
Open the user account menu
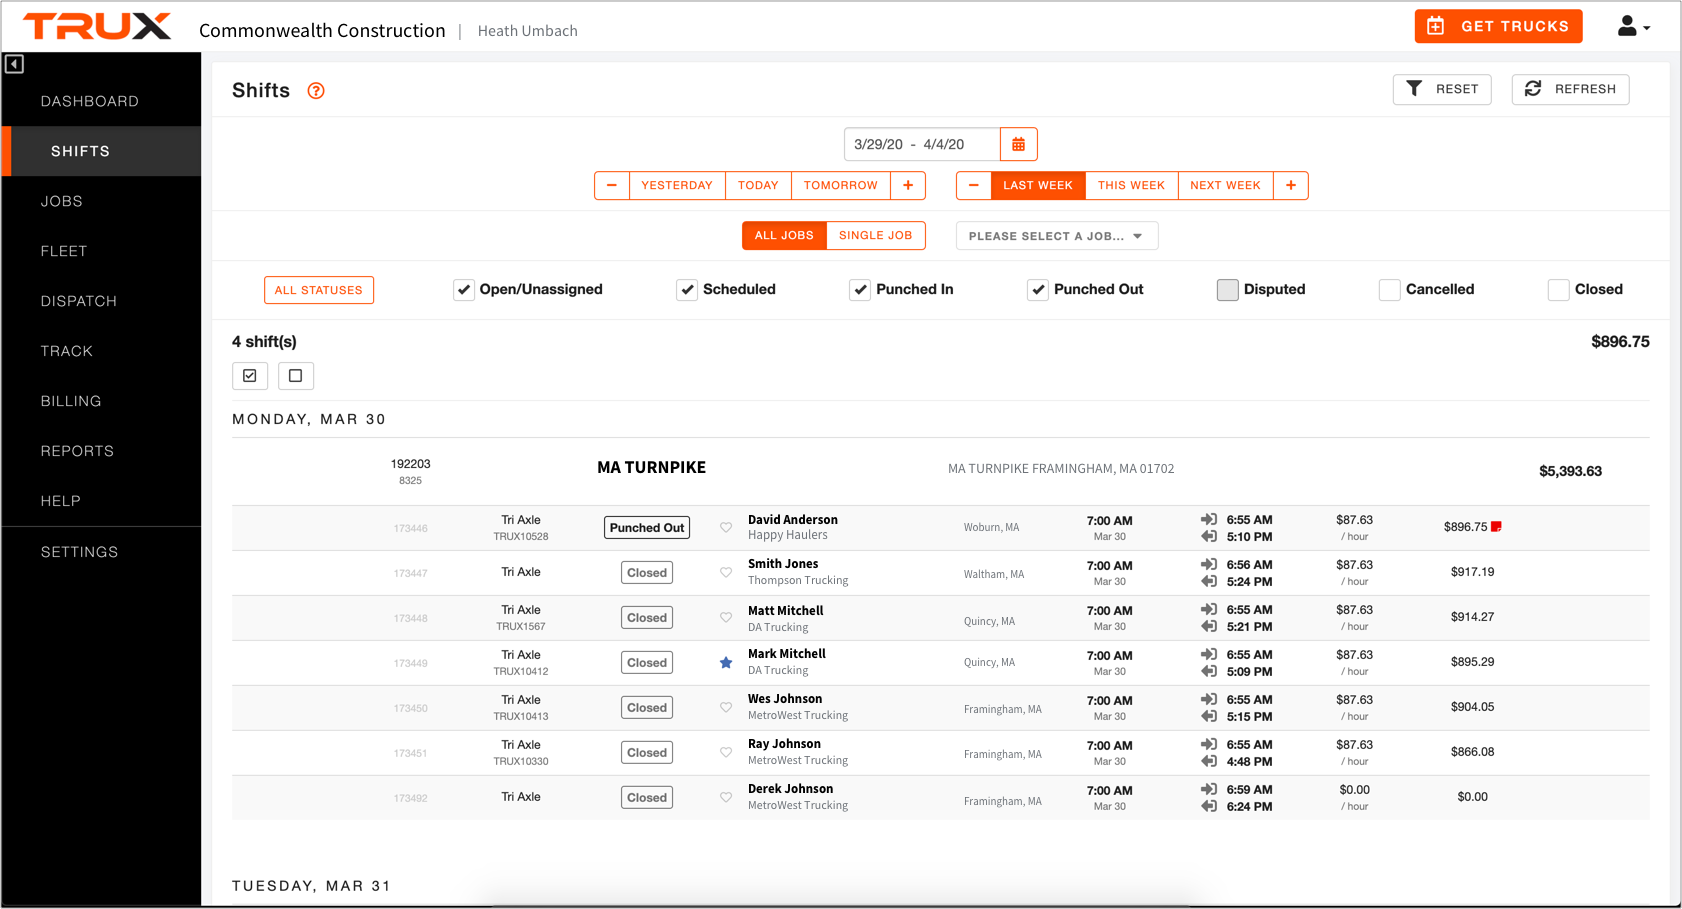click(1633, 27)
